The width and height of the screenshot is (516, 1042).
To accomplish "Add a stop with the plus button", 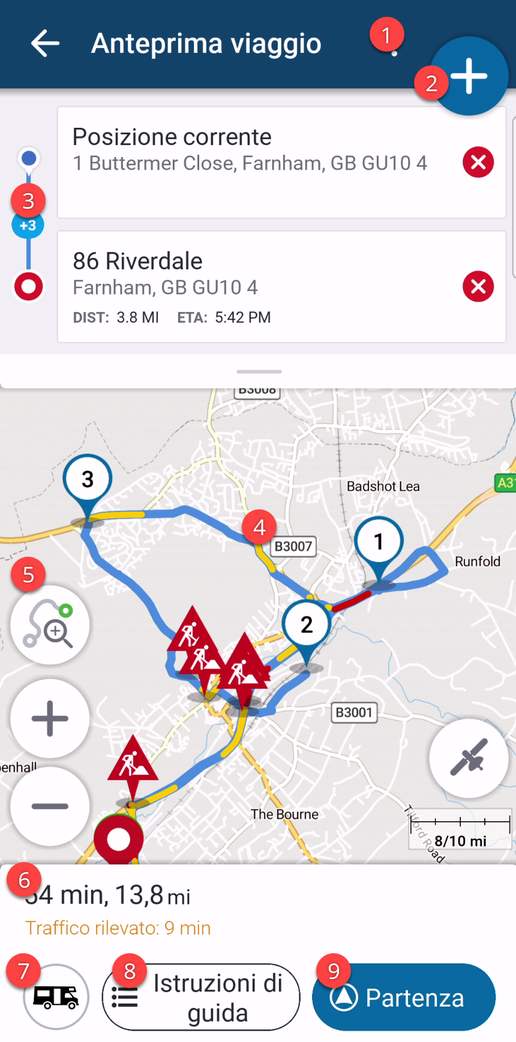I will 469,76.
